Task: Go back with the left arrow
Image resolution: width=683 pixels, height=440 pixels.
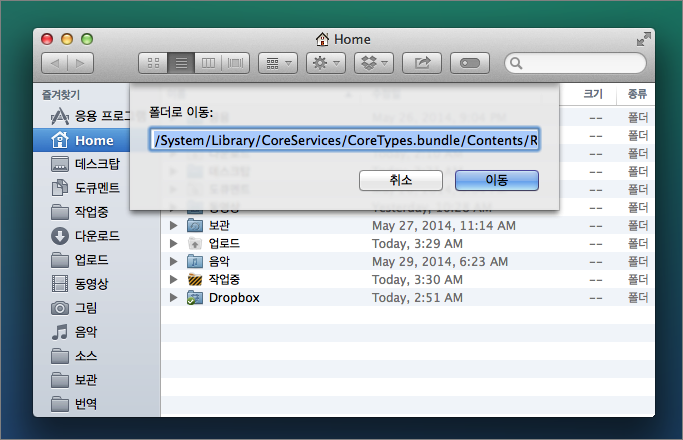Action: click(54, 64)
